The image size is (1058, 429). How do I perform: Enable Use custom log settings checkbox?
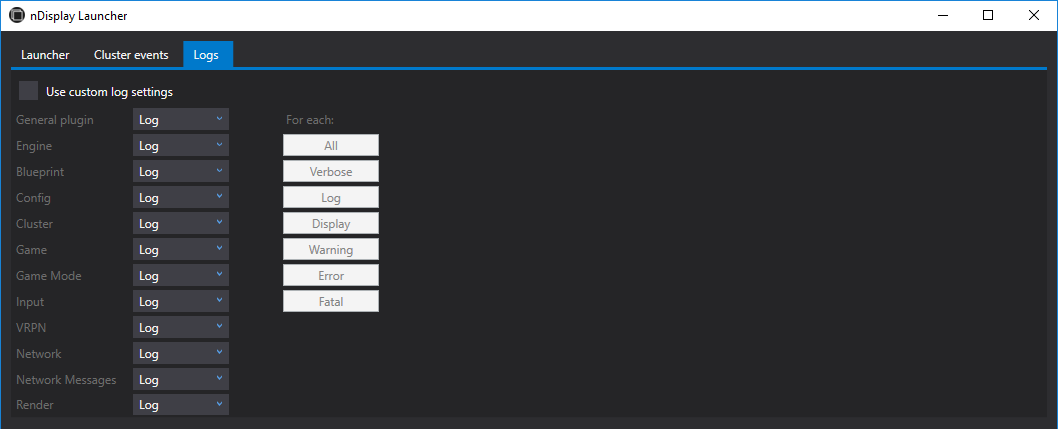tap(28, 91)
